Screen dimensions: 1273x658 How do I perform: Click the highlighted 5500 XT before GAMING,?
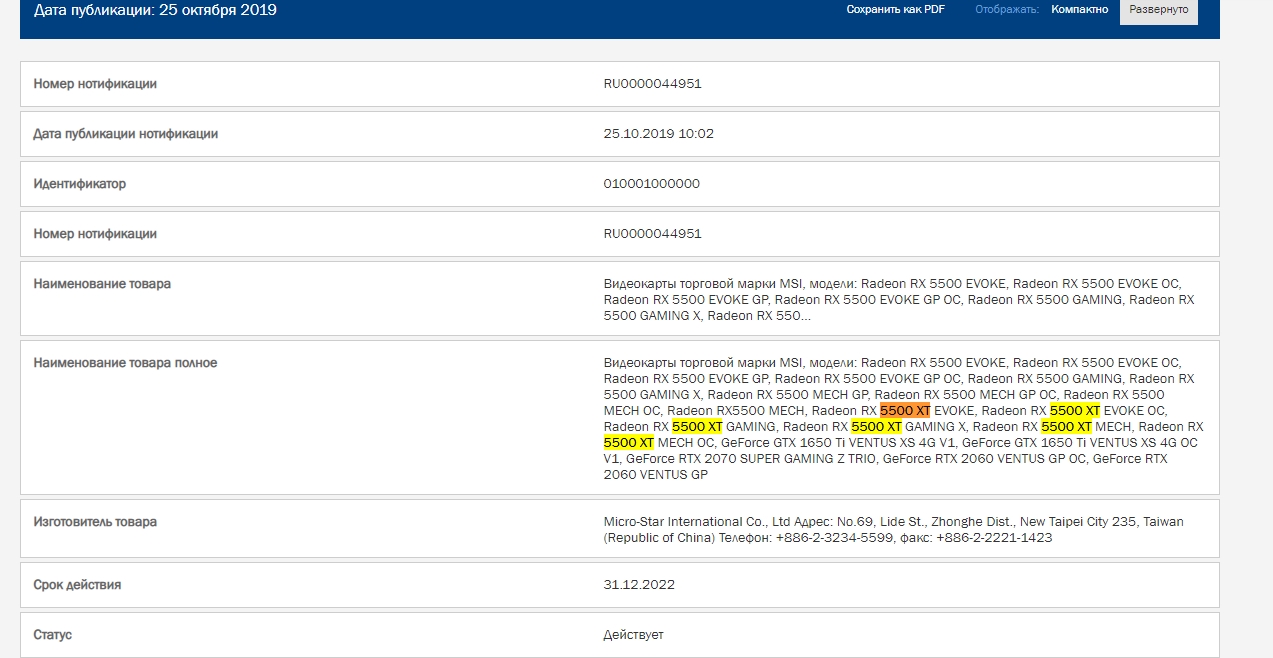point(697,427)
